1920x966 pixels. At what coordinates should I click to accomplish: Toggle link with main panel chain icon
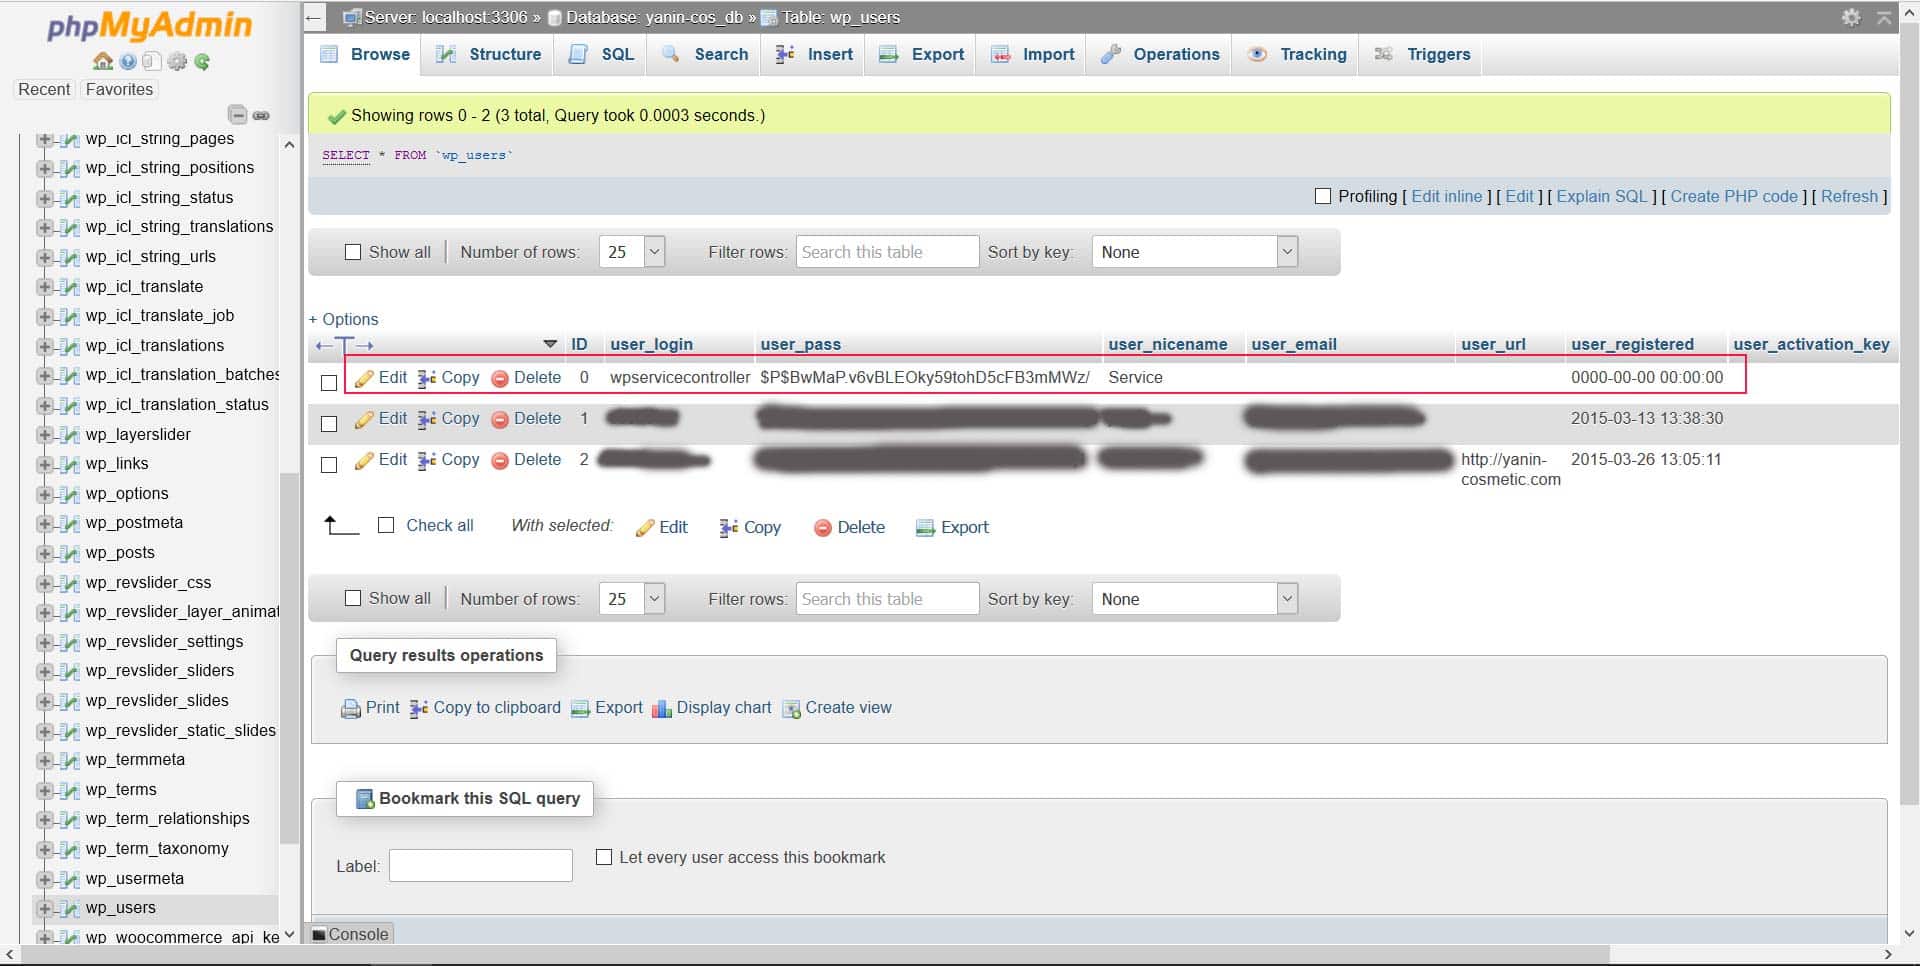[x=261, y=115]
